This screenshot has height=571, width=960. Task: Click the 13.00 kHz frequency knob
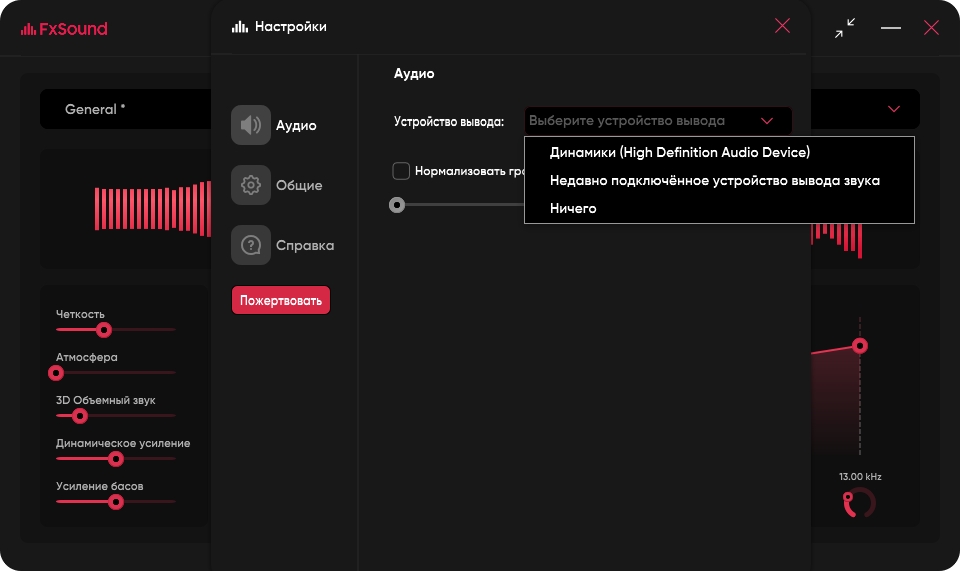(859, 503)
